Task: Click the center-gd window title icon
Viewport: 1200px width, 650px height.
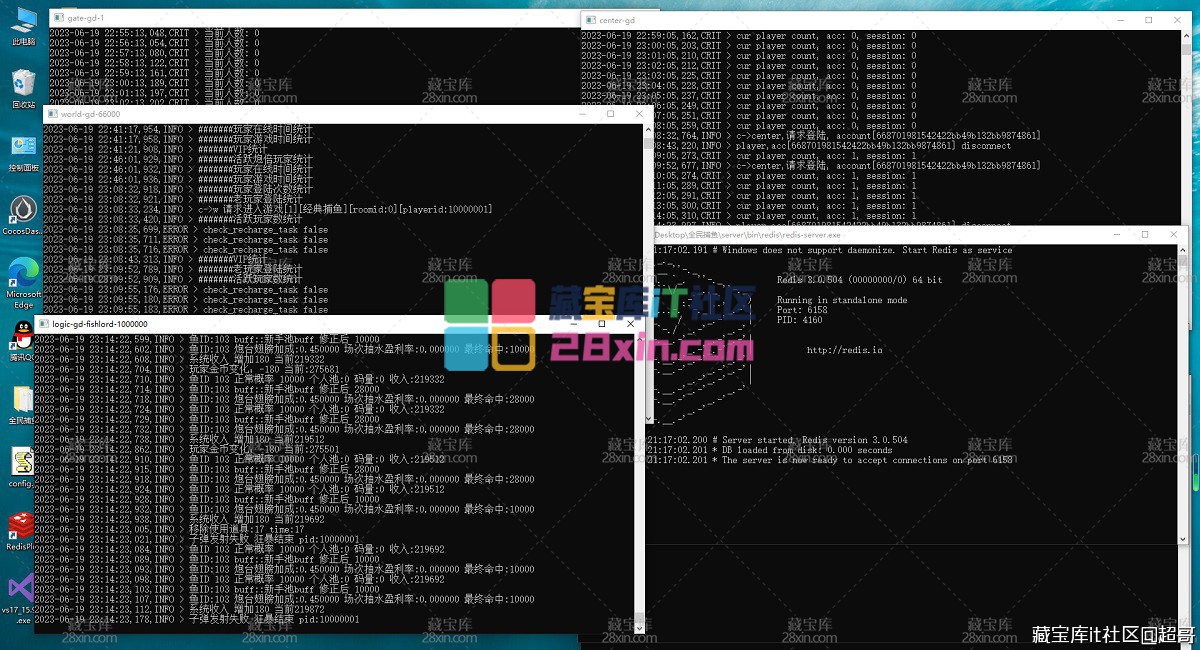Action: (x=589, y=20)
